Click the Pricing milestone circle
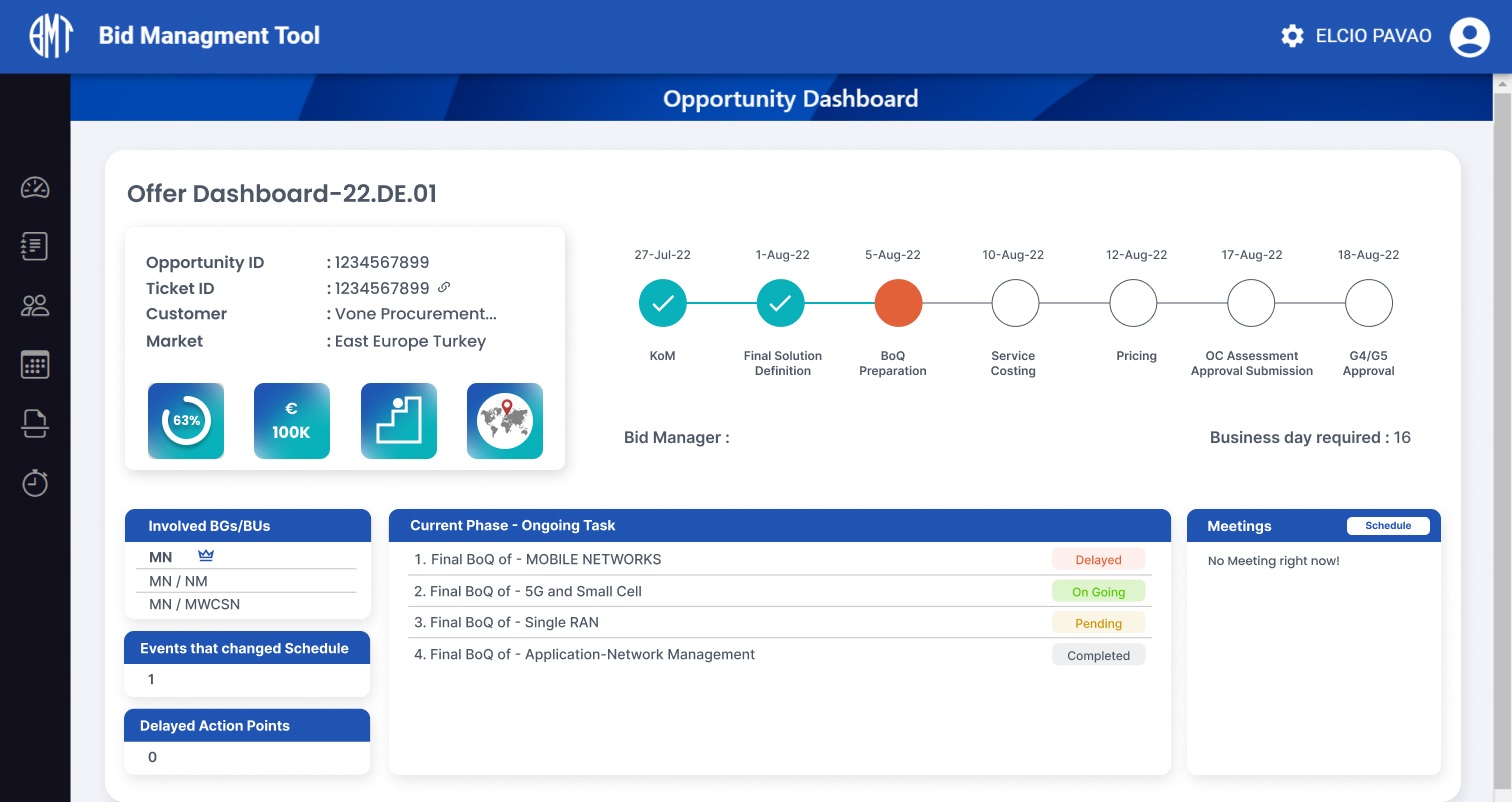 click(x=1133, y=303)
